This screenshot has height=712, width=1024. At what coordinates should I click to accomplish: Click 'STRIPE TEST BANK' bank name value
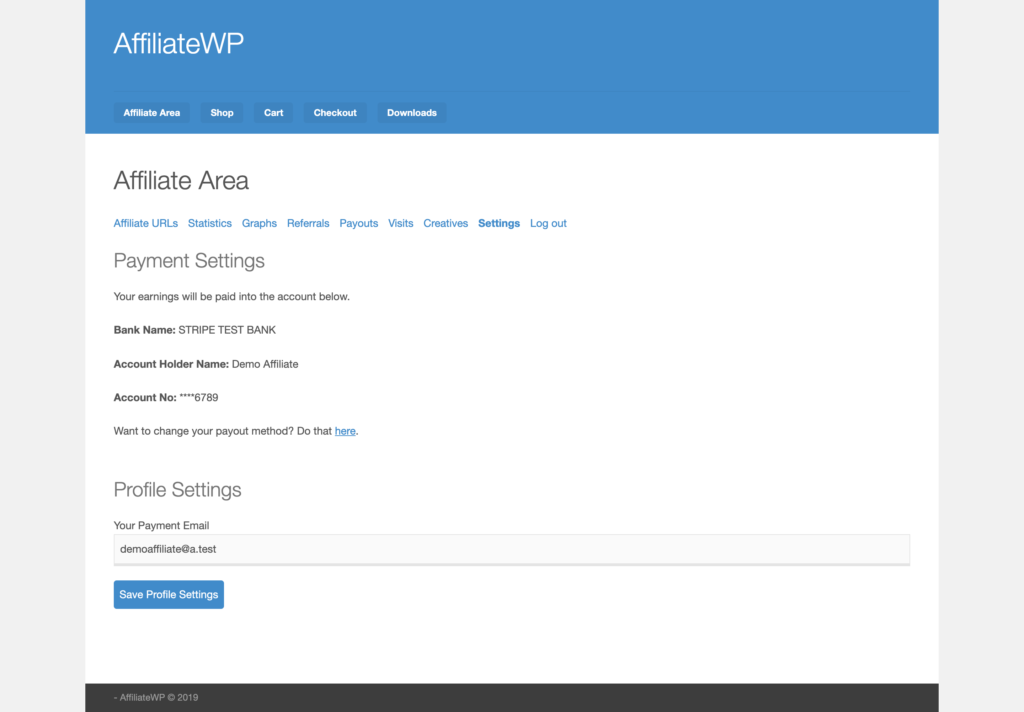[x=227, y=330]
